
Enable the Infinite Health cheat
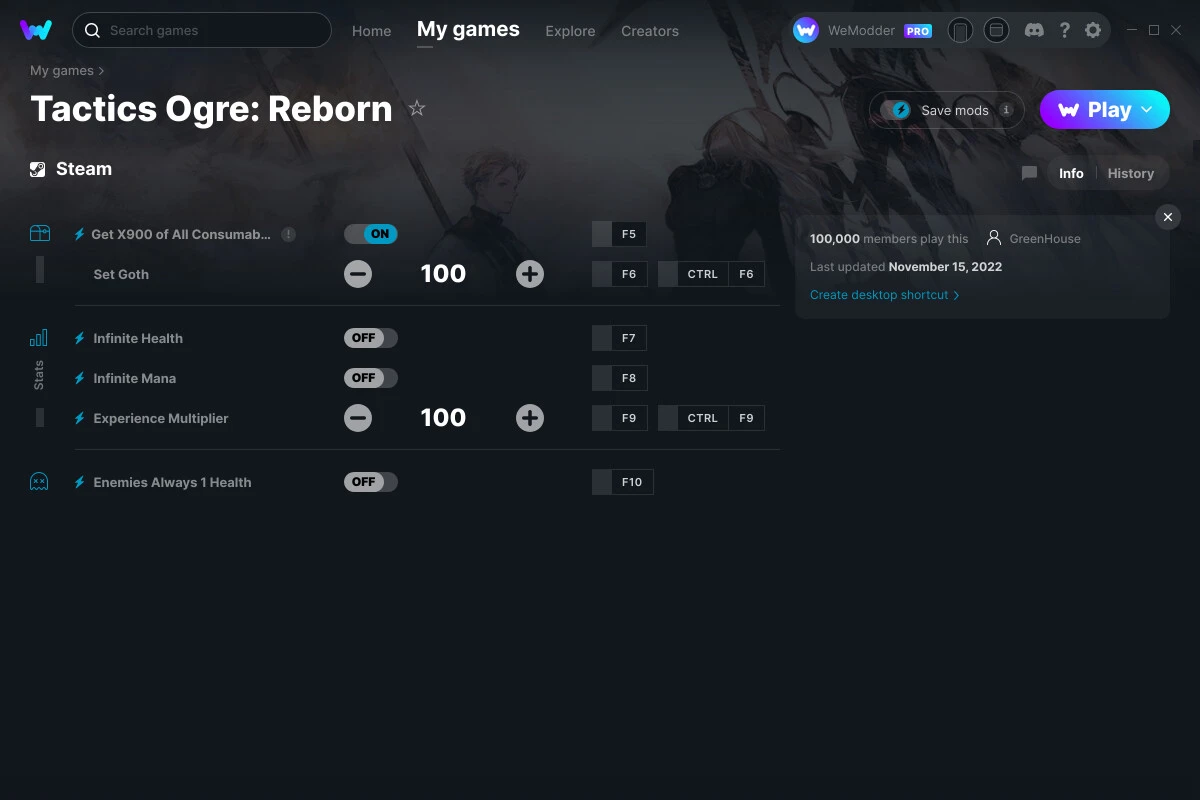click(371, 338)
